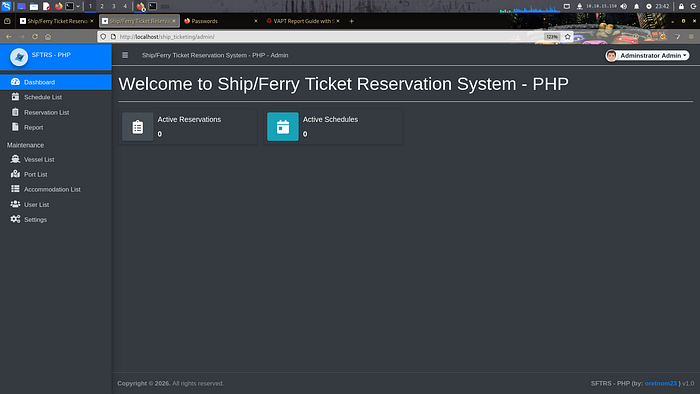The width and height of the screenshot is (700, 394).
Task: Click the Report file icon
Action: (x=15, y=127)
